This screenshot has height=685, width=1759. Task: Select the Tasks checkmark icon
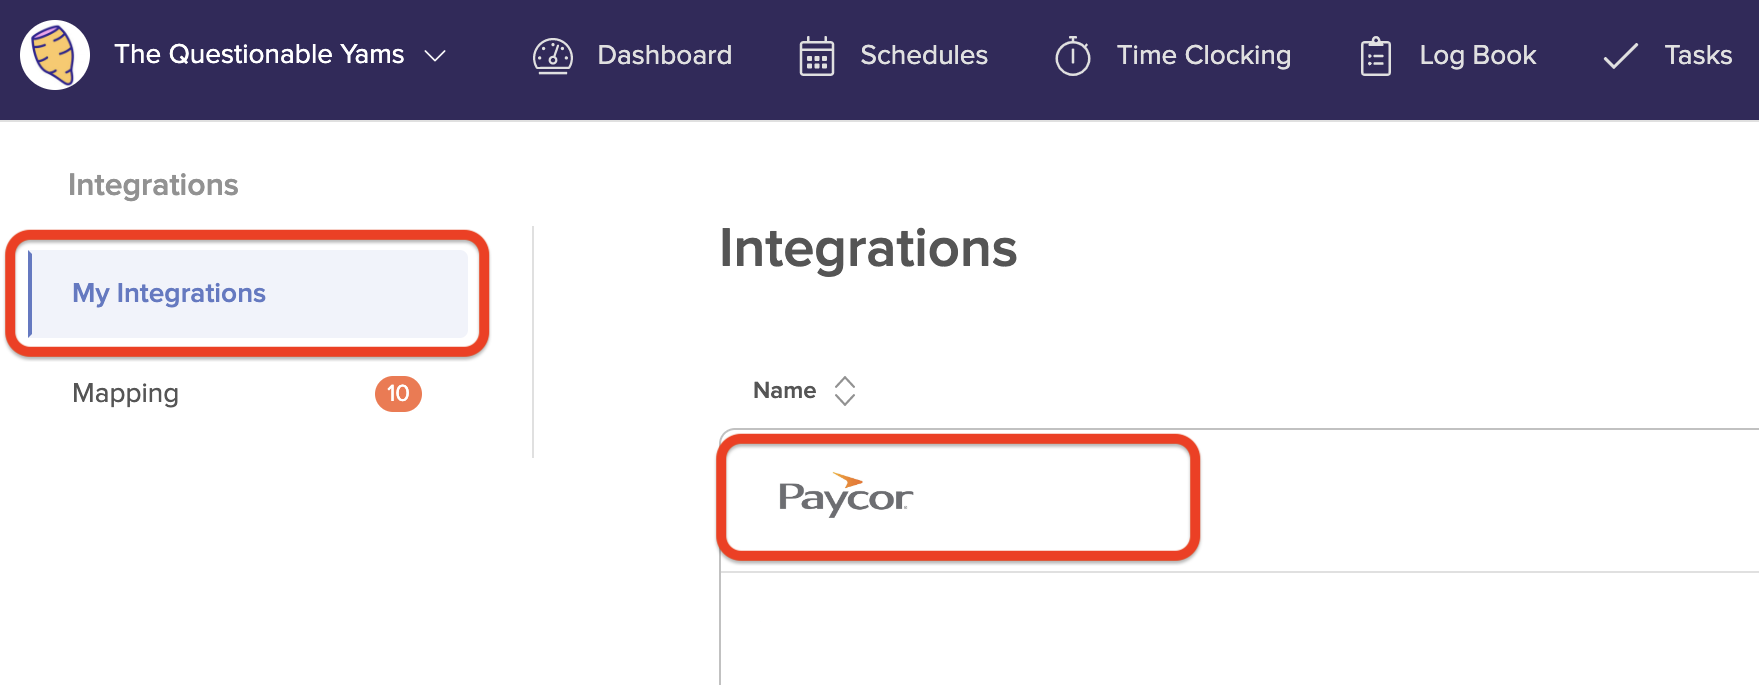[1619, 57]
